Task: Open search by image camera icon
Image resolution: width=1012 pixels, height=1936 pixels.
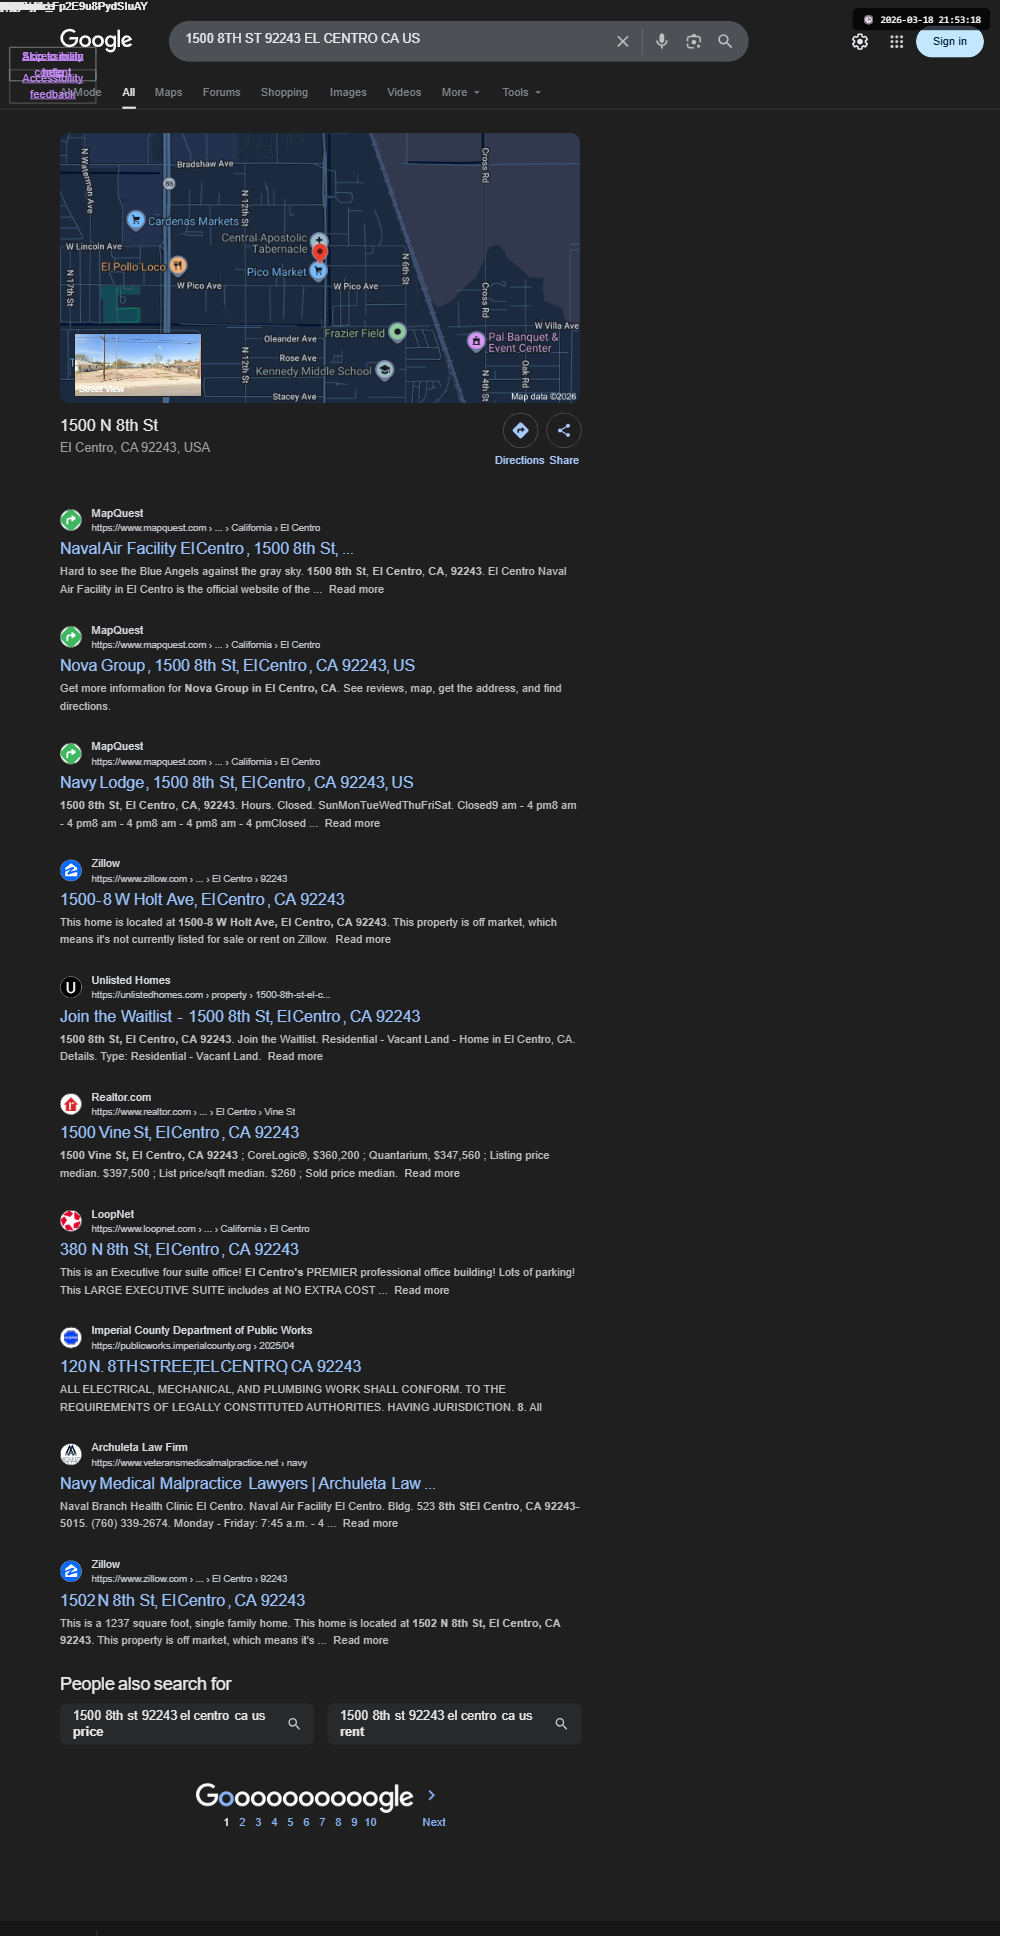Action: [x=693, y=41]
